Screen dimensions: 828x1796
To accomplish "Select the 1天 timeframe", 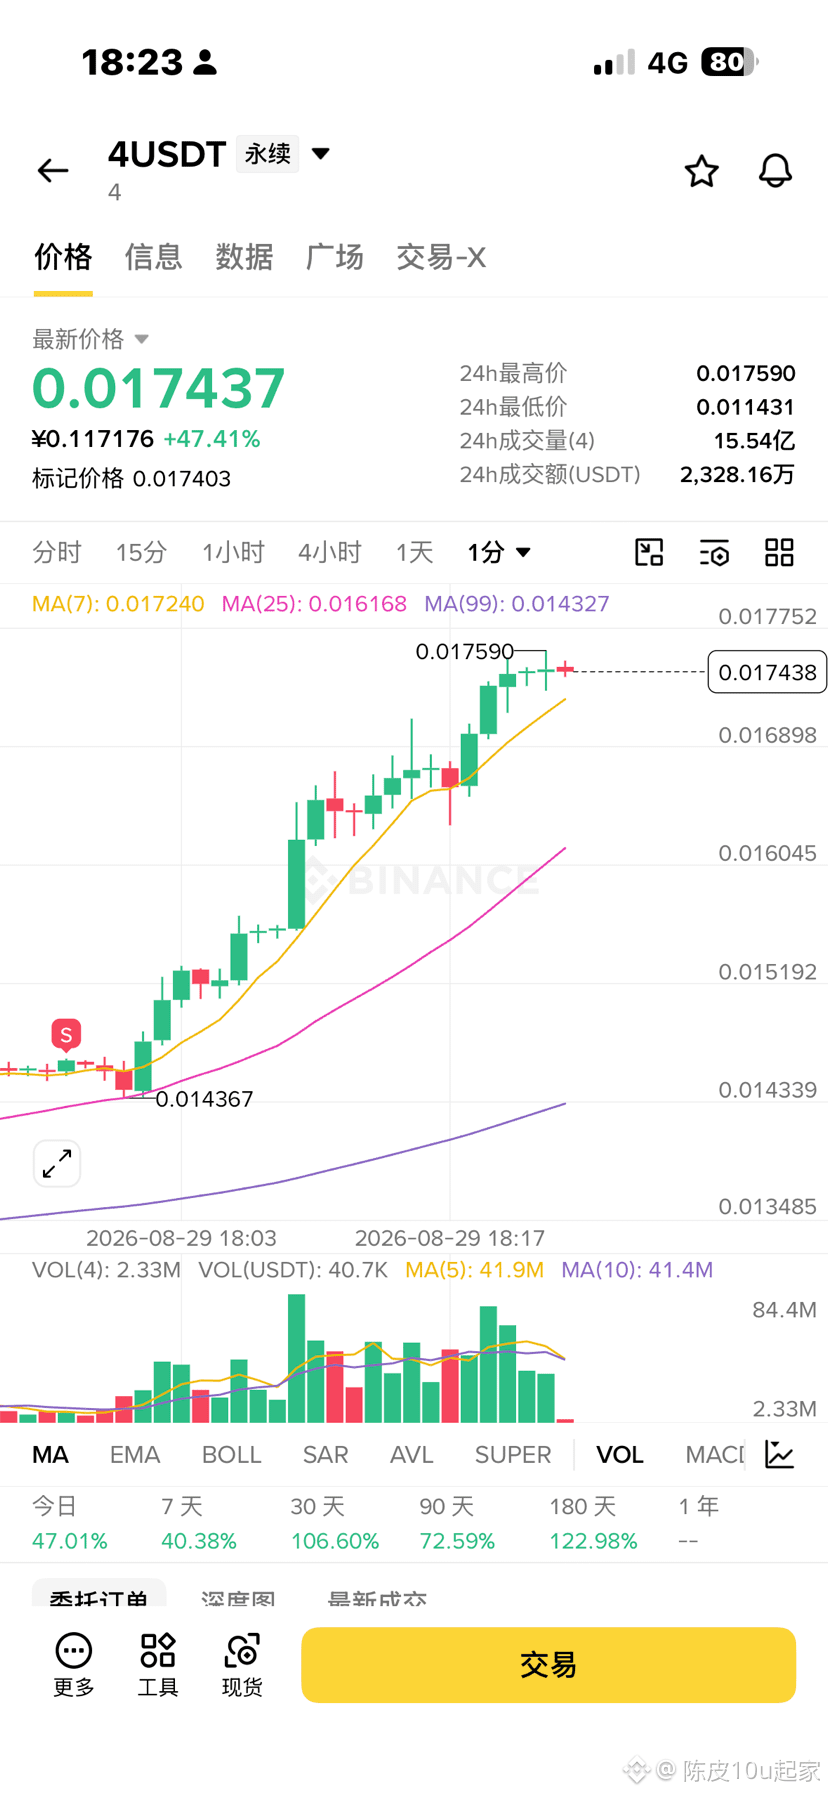I will click(414, 552).
